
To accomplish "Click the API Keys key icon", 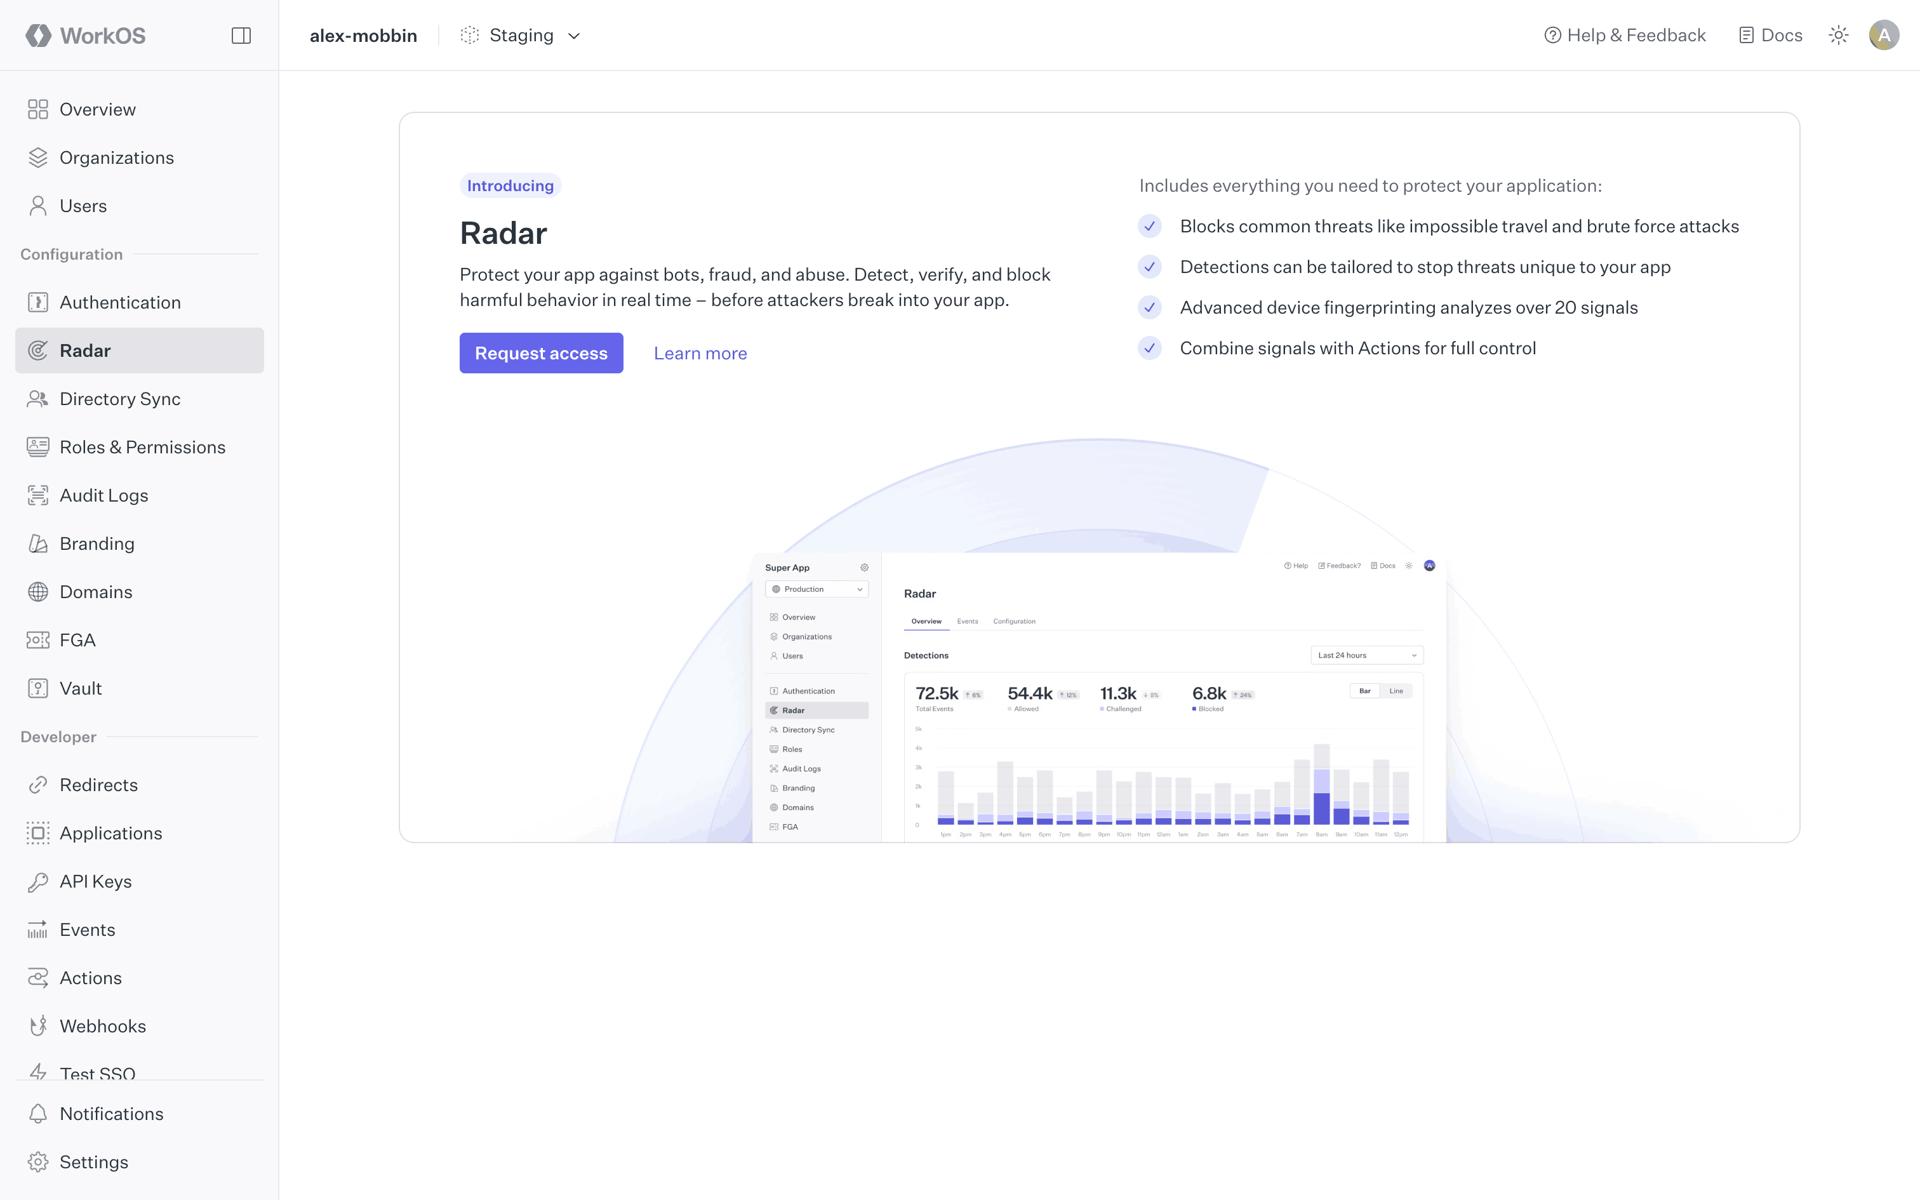I will pos(38,881).
